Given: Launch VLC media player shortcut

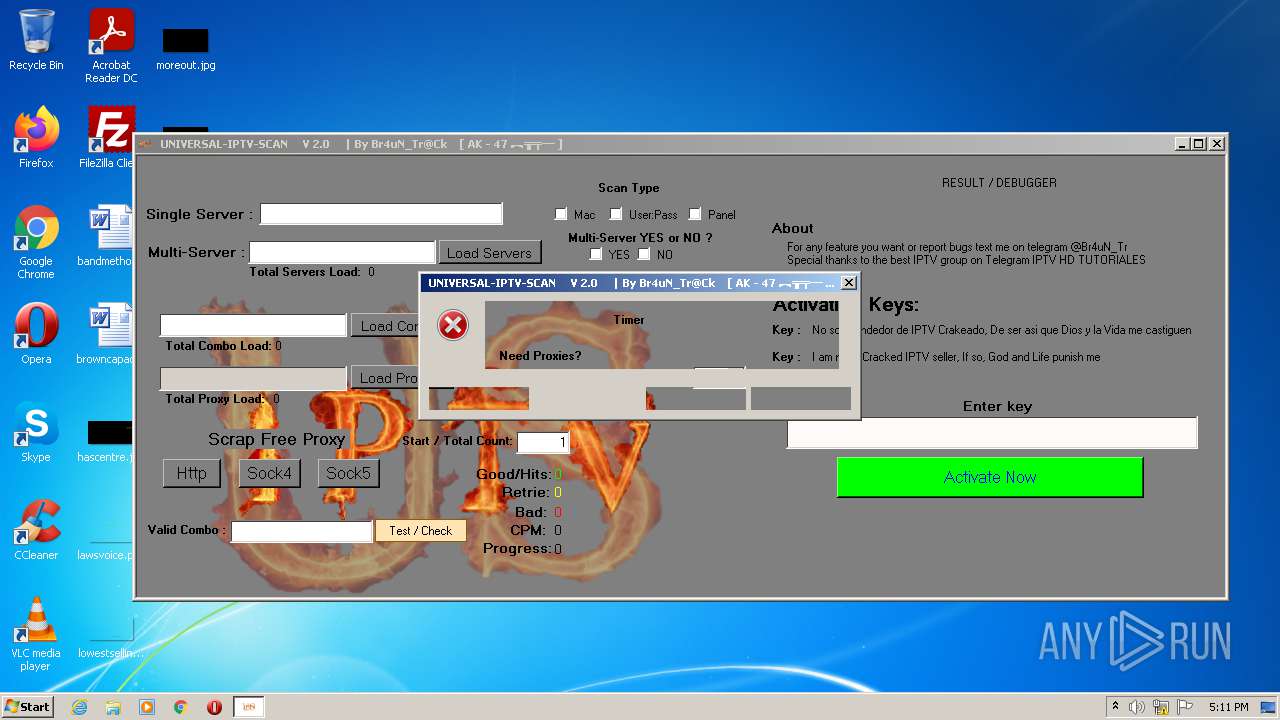Looking at the screenshot, I should pos(36,633).
